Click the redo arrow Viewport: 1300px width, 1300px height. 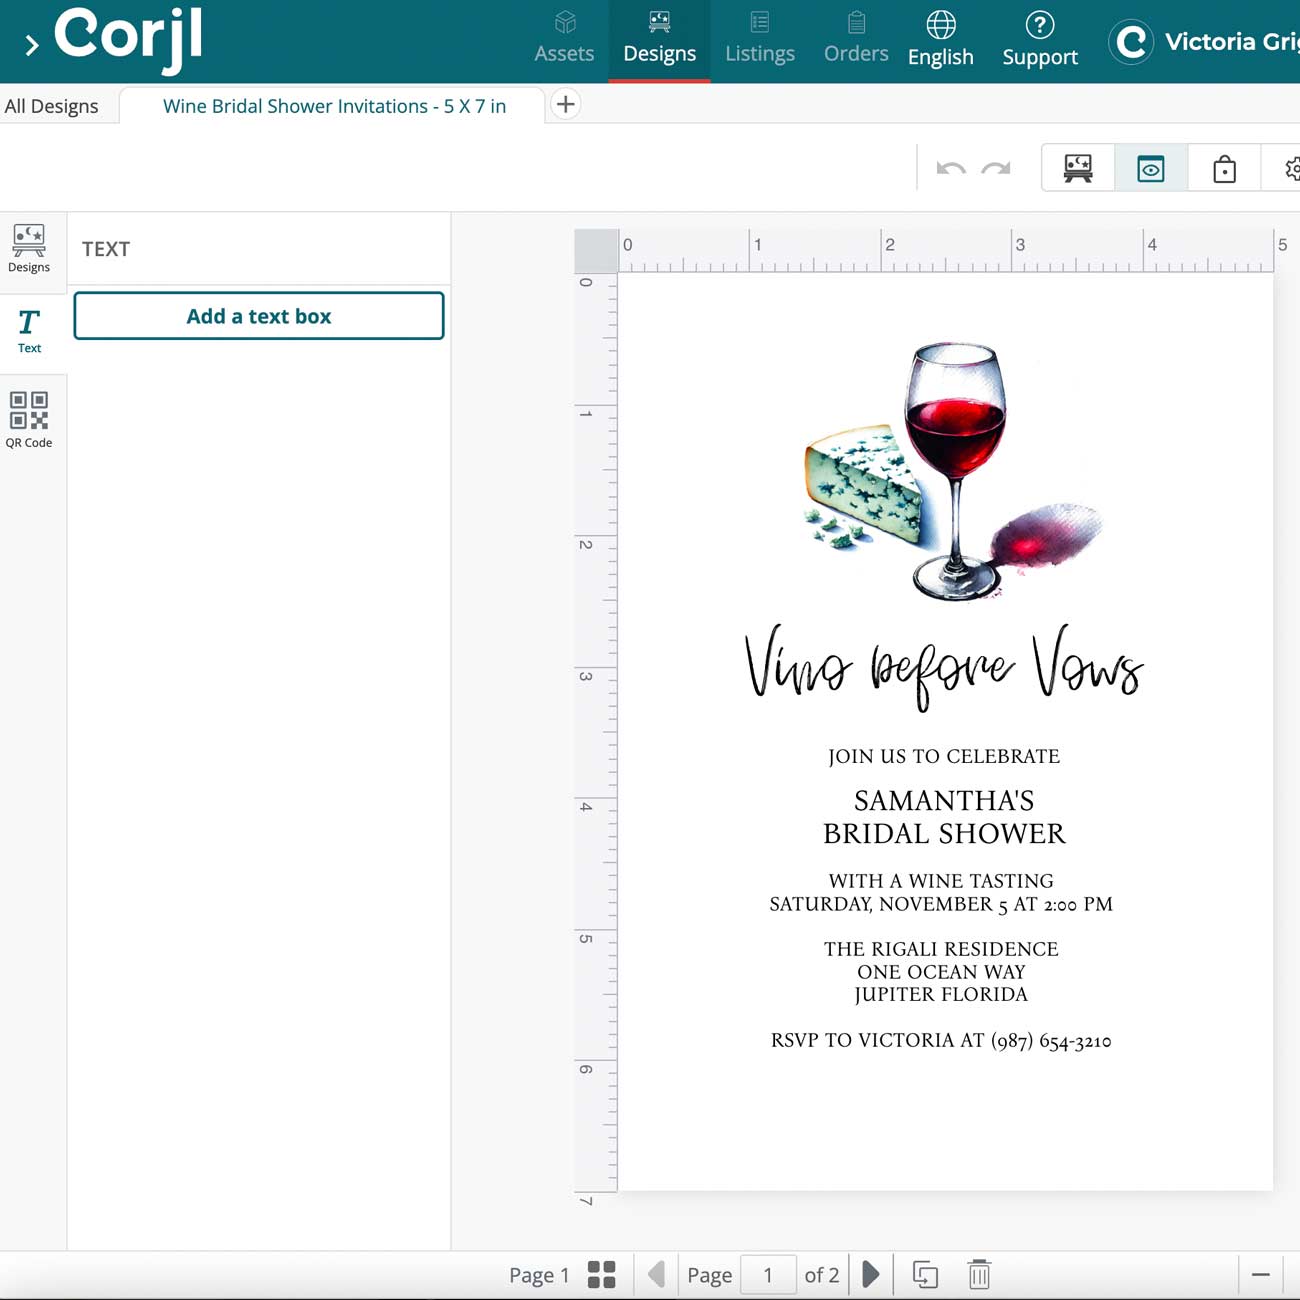pyautogui.click(x=996, y=168)
